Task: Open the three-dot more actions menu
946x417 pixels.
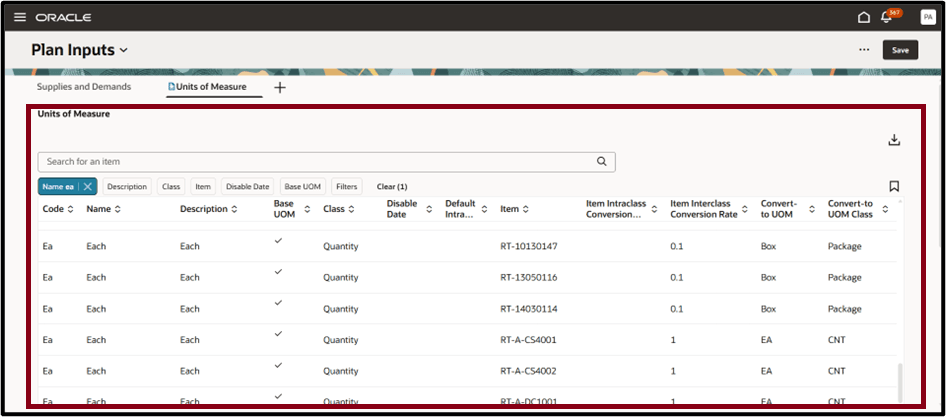Action: click(x=865, y=50)
